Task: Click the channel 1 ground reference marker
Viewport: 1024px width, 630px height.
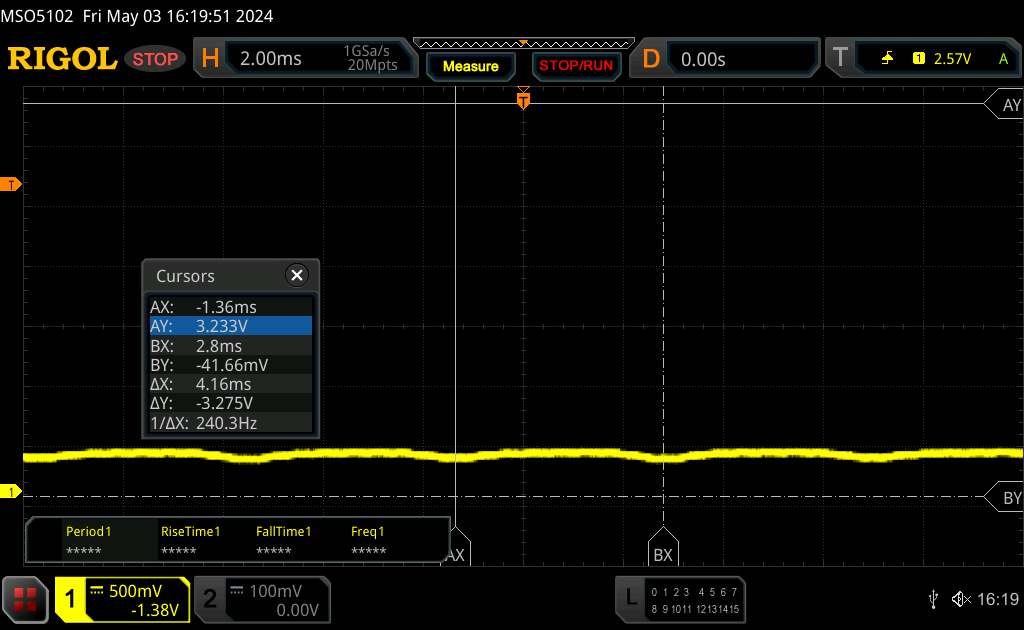Action: [x=10, y=492]
